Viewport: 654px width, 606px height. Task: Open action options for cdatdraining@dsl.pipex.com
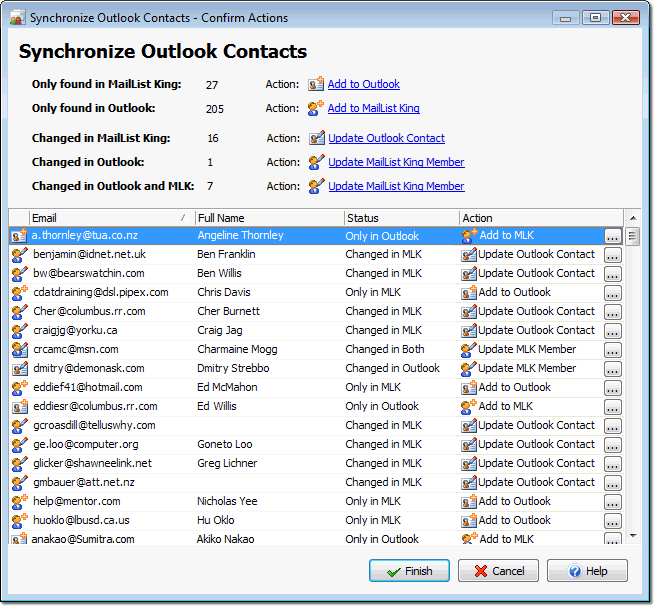click(x=612, y=293)
